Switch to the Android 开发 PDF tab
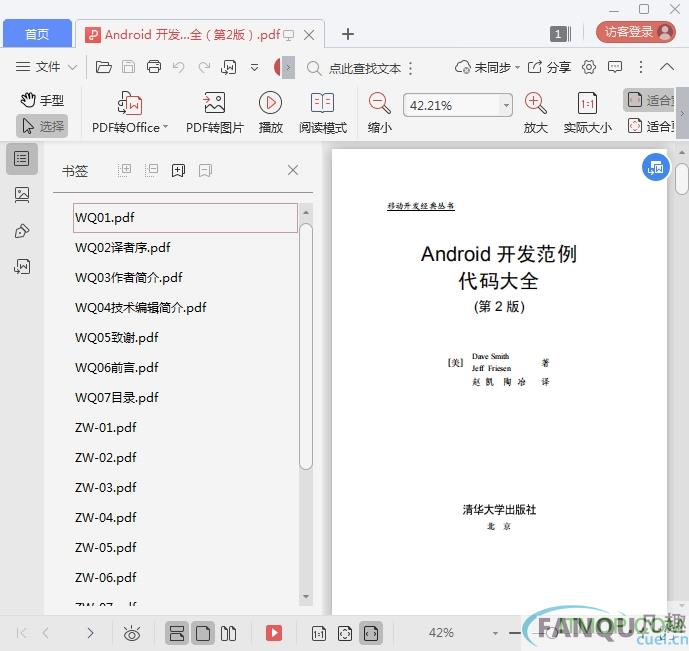The height and width of the screenshot is (651, 689). 191,34
